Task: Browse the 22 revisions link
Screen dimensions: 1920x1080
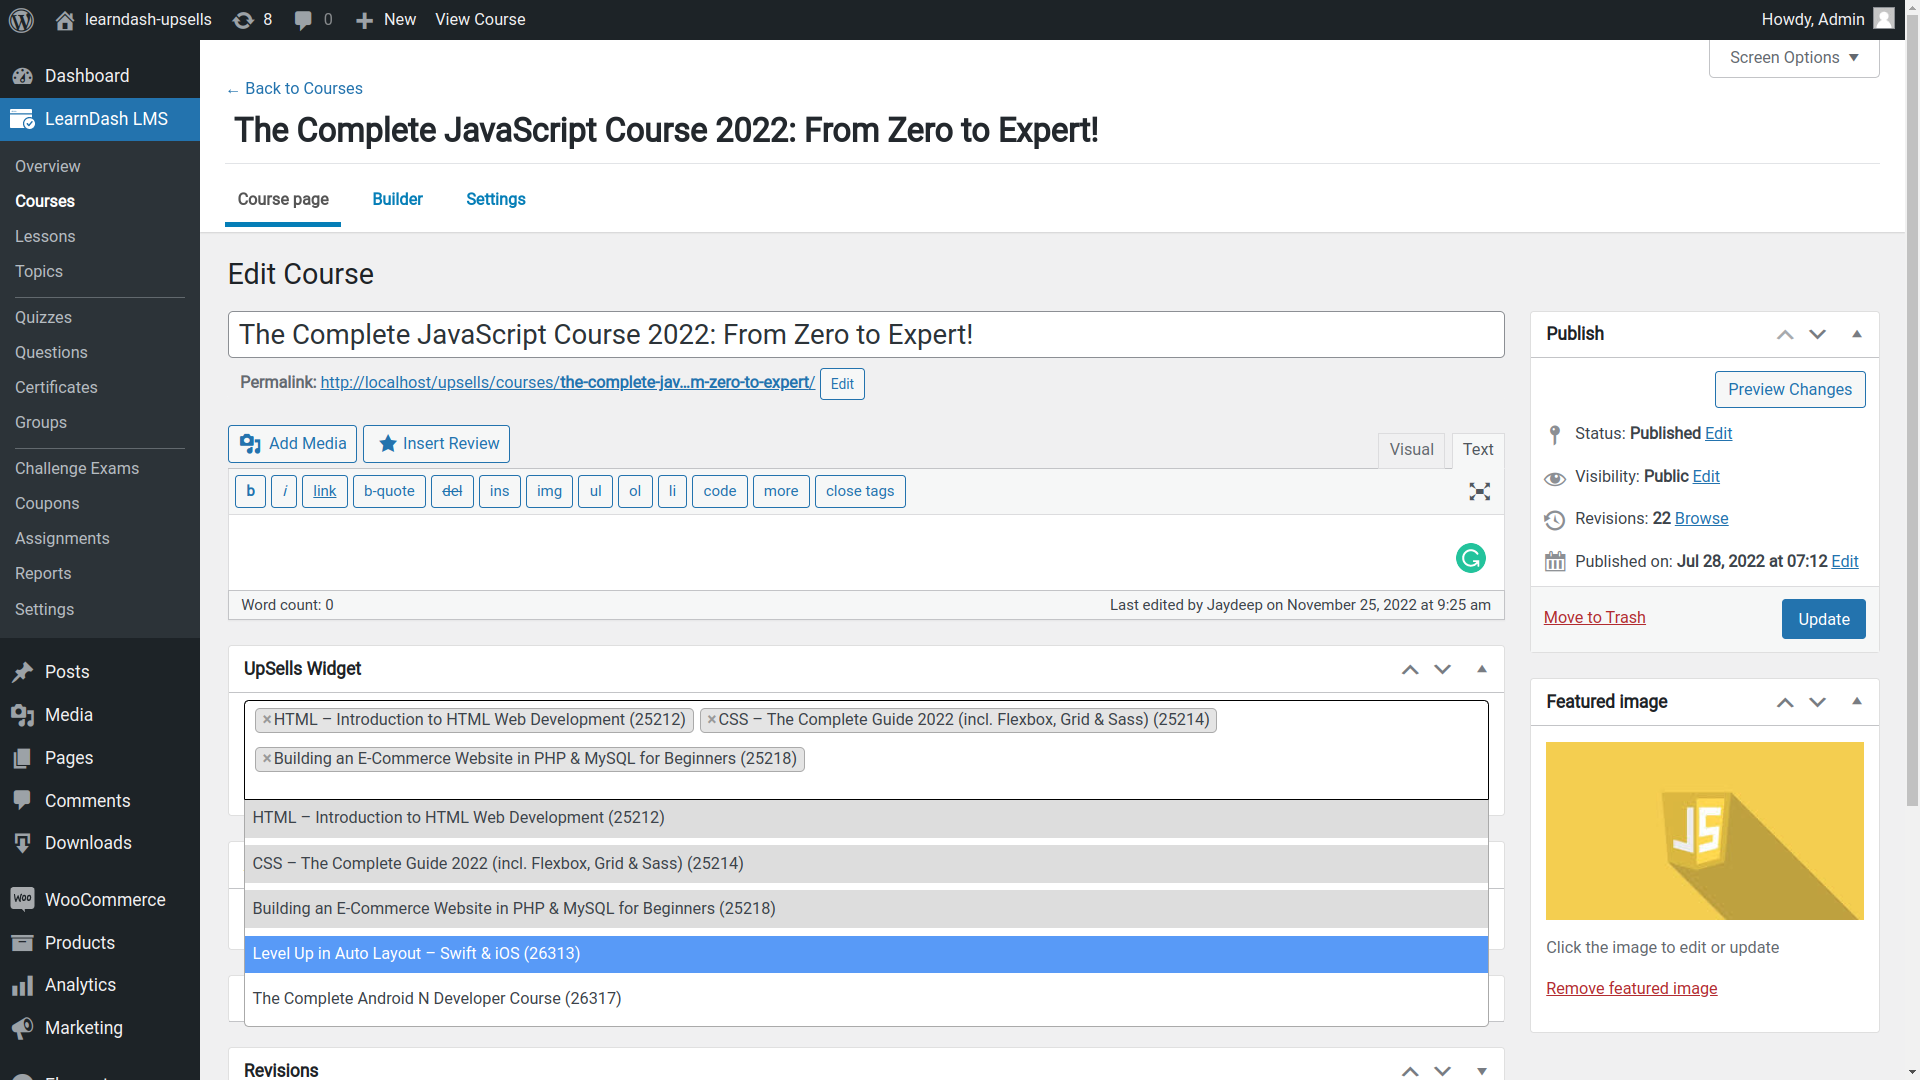Action: pos(1701,519)
